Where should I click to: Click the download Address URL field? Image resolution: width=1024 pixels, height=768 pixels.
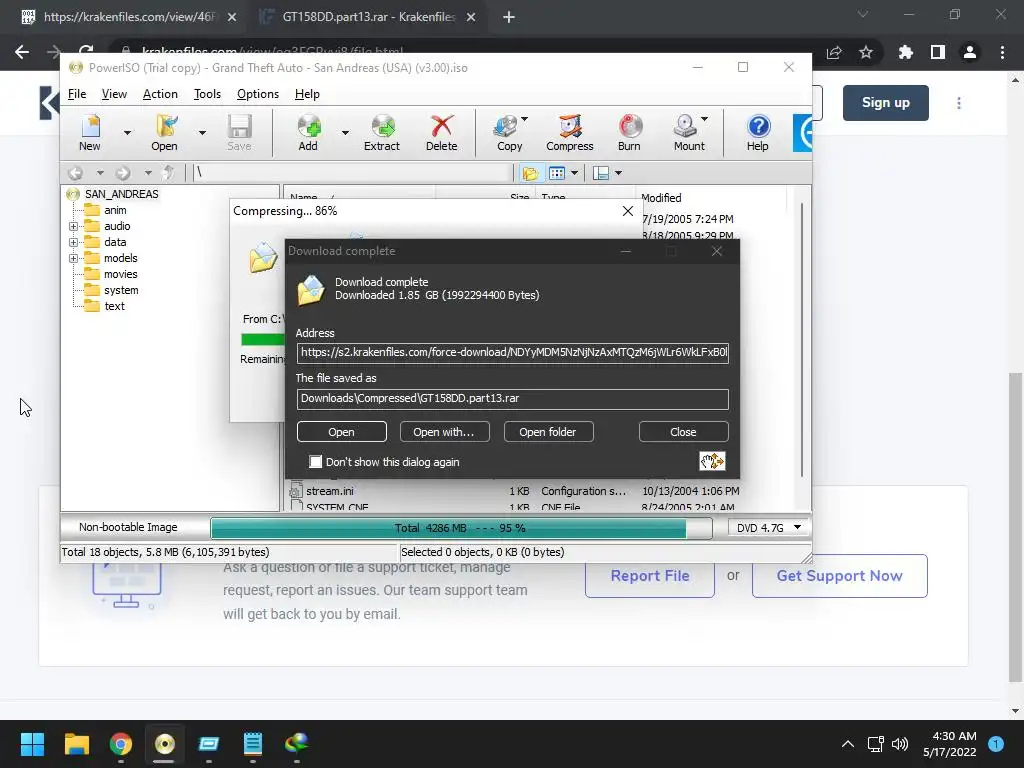pos(513,353)
